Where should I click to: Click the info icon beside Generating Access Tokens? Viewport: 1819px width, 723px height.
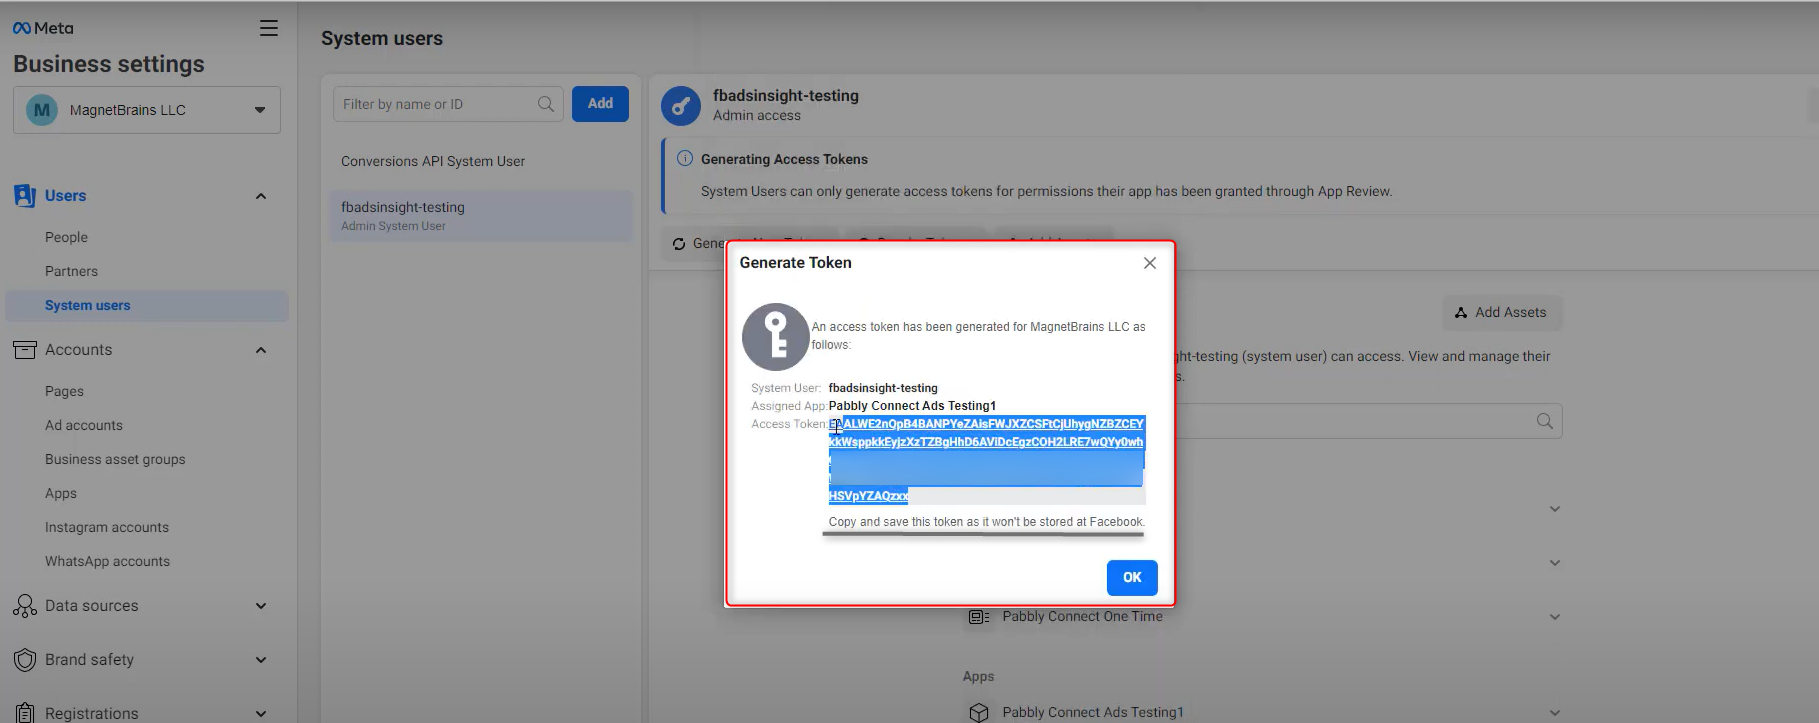tap(685, 158)
